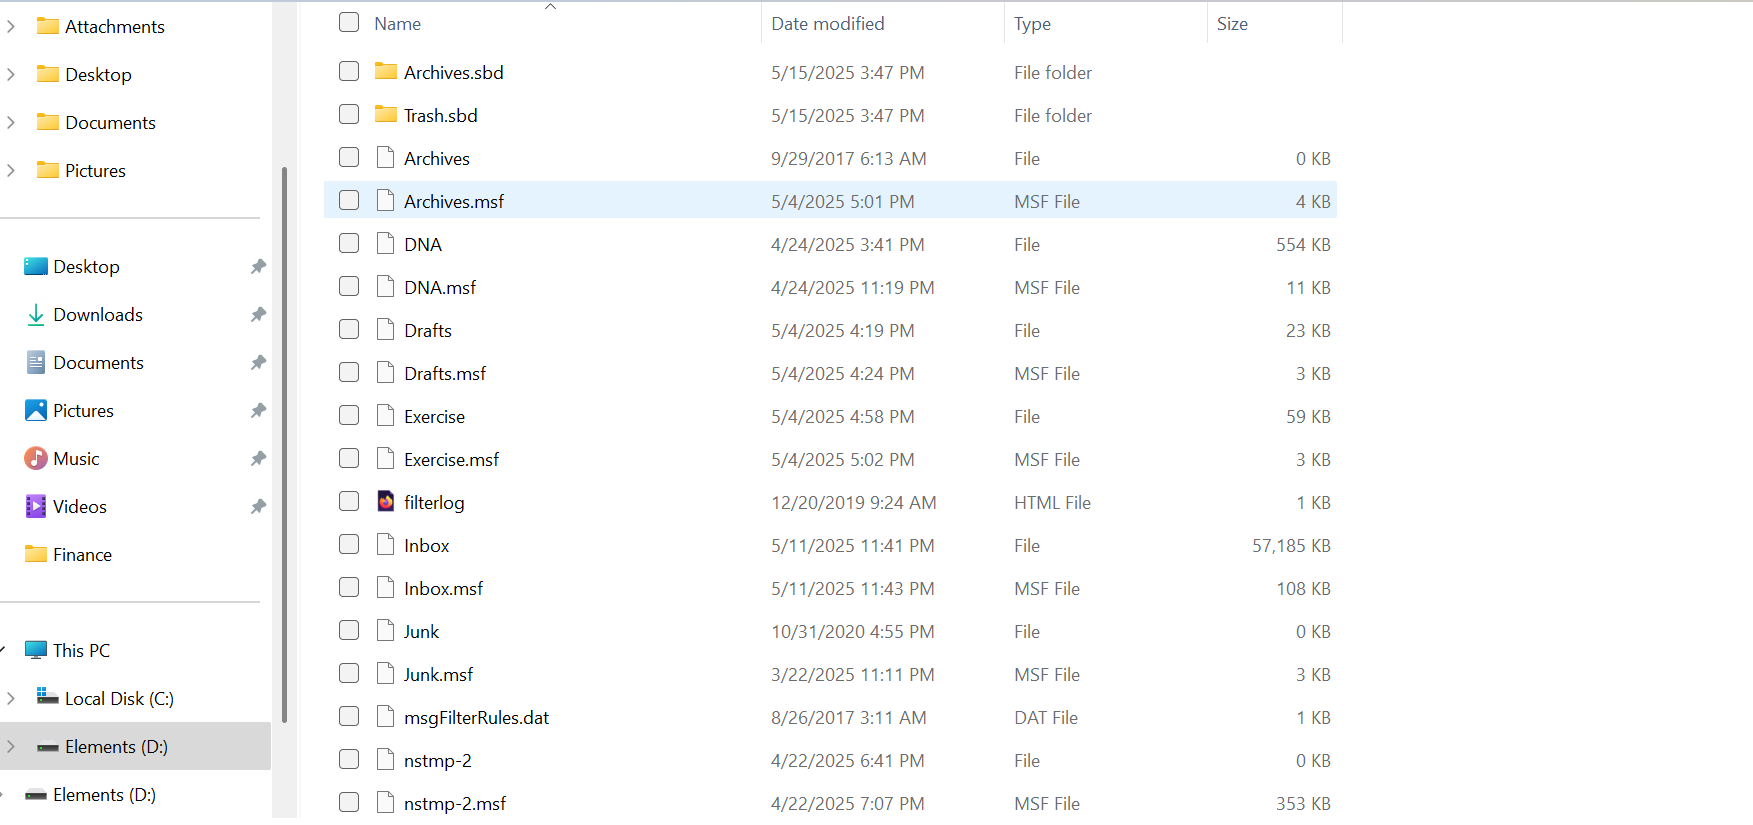Viewport: 1753px width, 825px height.
Task: Click the This PC computer icon
Action: tap(36, 650)
